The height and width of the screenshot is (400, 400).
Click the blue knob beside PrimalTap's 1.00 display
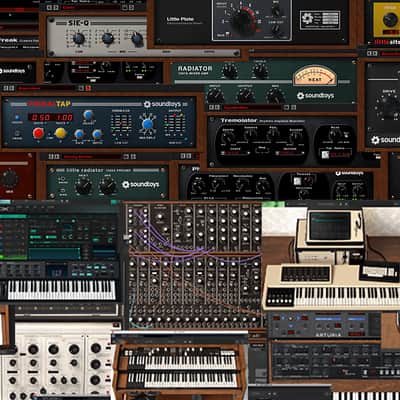coord(88,115)
